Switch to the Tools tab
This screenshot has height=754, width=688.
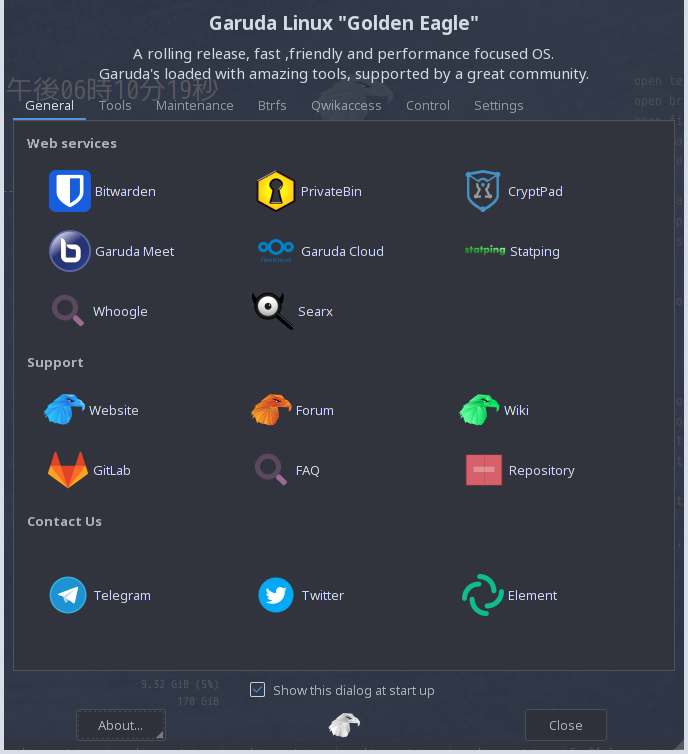coord(115,105)
